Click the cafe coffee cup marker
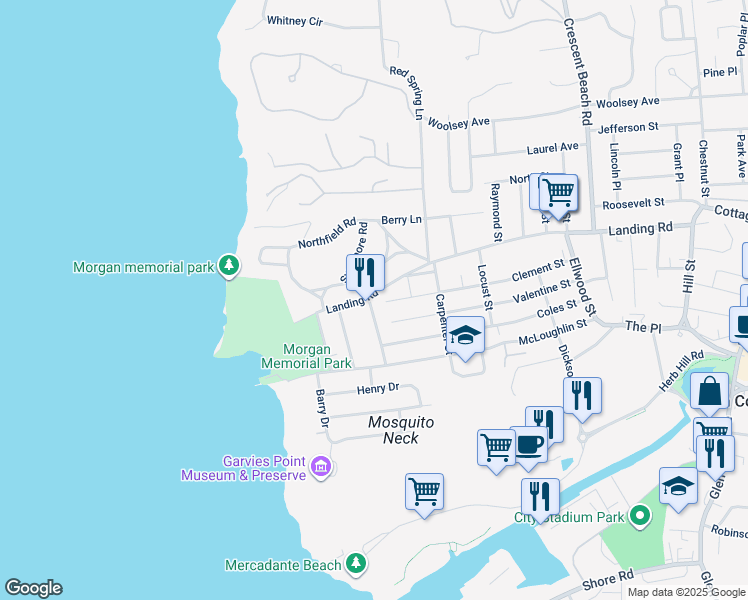Image resolution: width=748 pixels, height=600 pixels. pos(528,445)
